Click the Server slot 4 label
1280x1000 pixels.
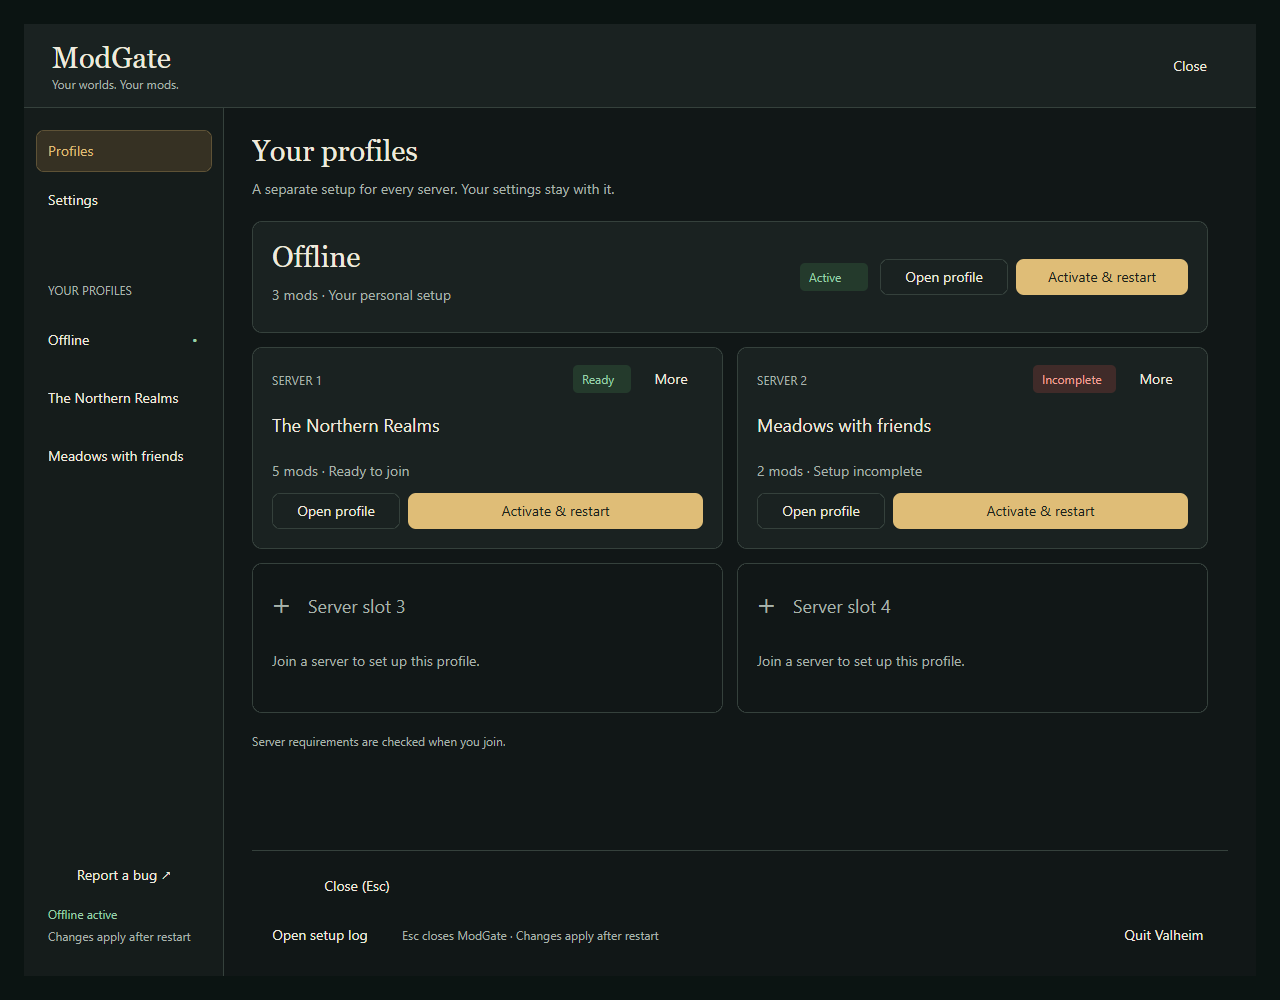coord(841,606)
